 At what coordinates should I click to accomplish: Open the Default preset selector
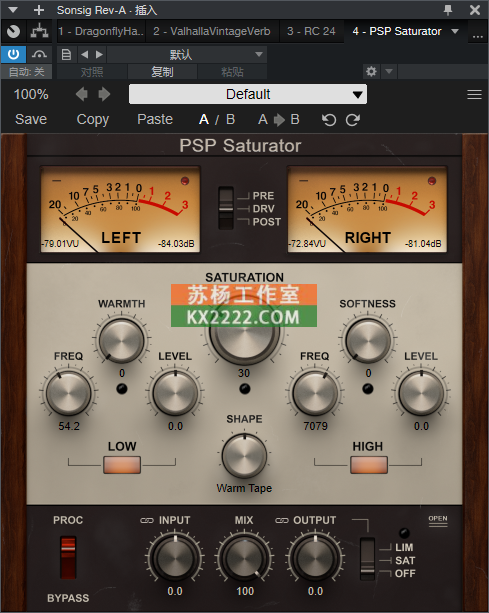[x=248, y=94]
